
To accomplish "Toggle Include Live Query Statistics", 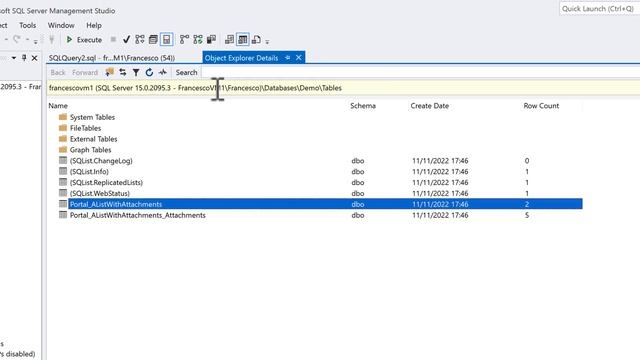I will point(198,40).
